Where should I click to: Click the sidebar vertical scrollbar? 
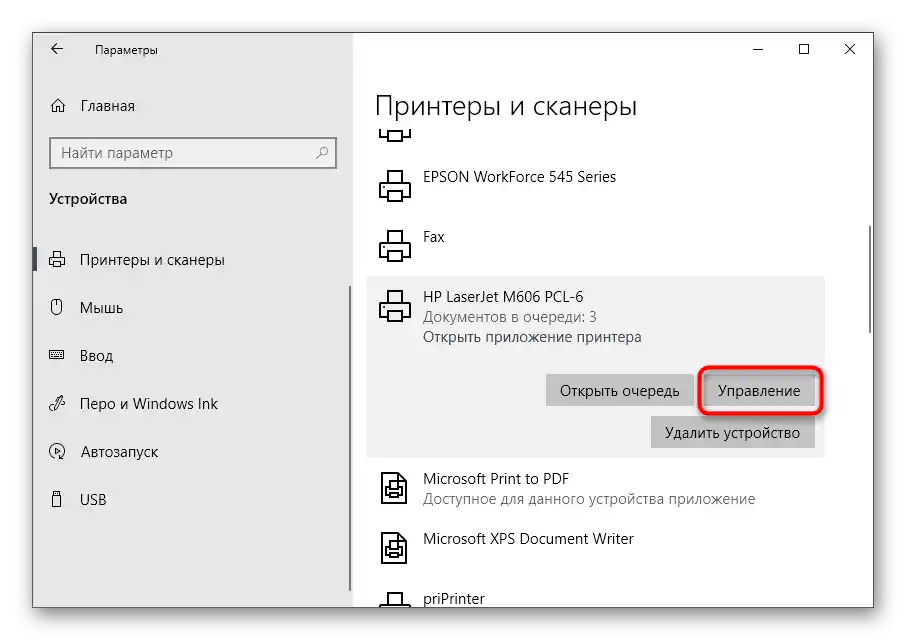pyautogui.click(x=350, y=438)
